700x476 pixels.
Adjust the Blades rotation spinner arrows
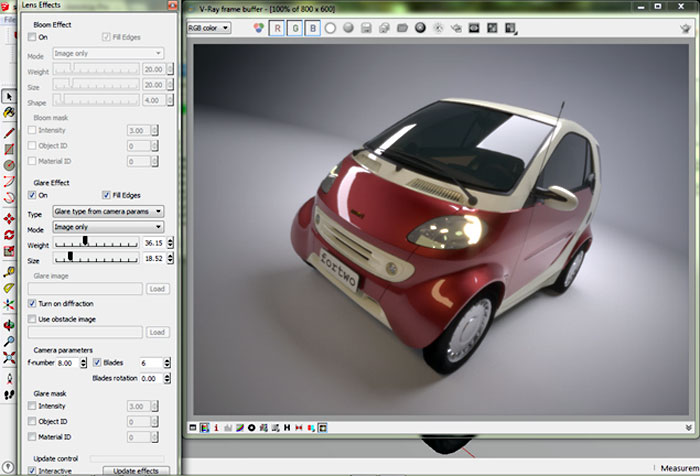pyautogui.click(x=167, y=379)
